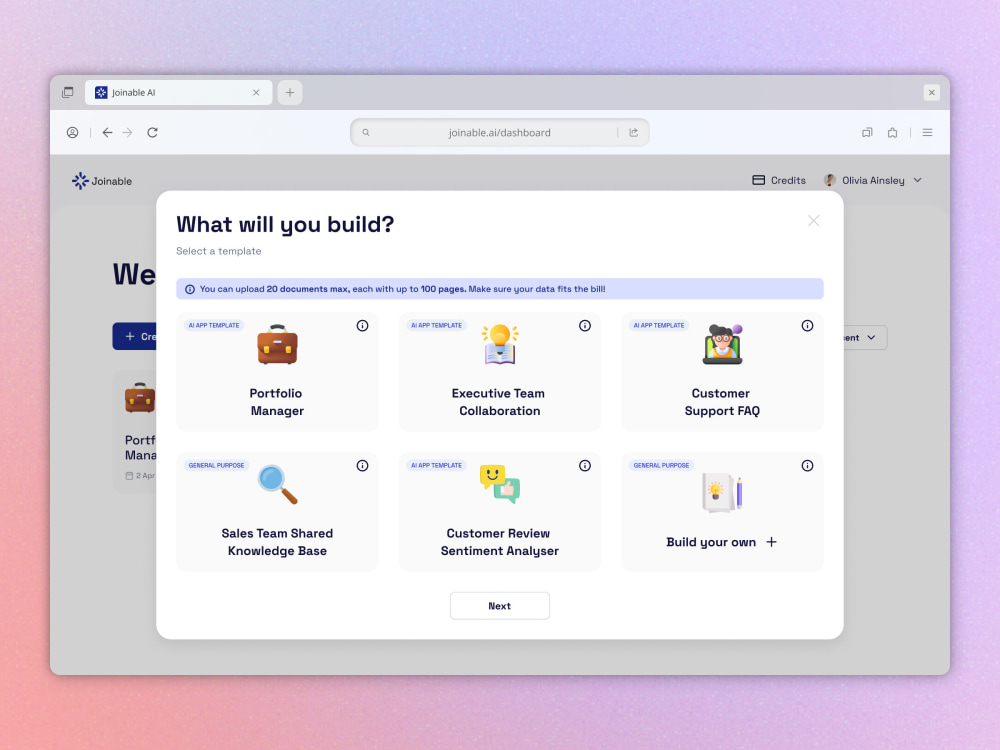Show info for Build your own
Viewport: 1000px width, 750px height.
807,466
